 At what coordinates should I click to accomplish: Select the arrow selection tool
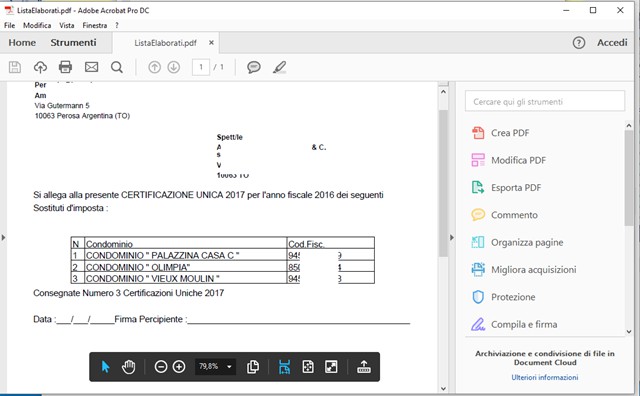click(105, 367)
